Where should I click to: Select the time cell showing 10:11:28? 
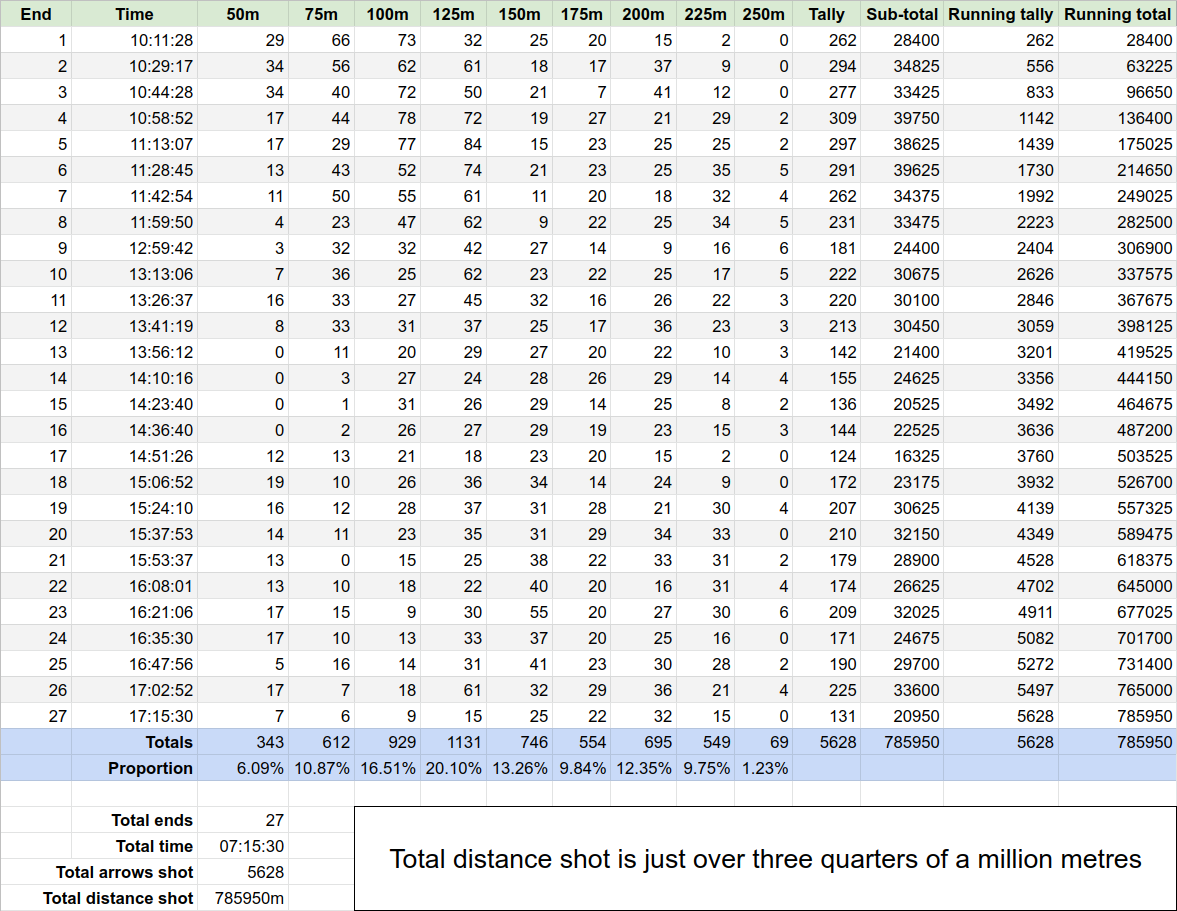pyautogui.click(x=135, y=40)
